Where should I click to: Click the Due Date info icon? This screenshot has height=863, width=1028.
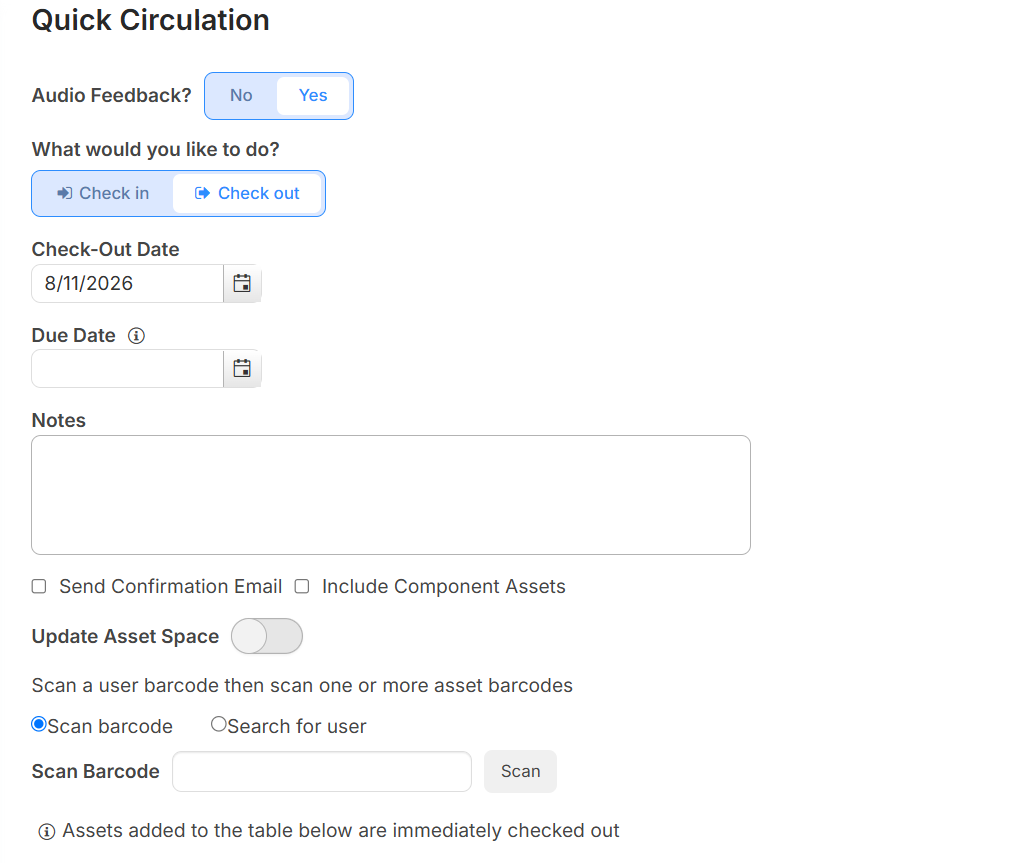click(x=136, y=336)
